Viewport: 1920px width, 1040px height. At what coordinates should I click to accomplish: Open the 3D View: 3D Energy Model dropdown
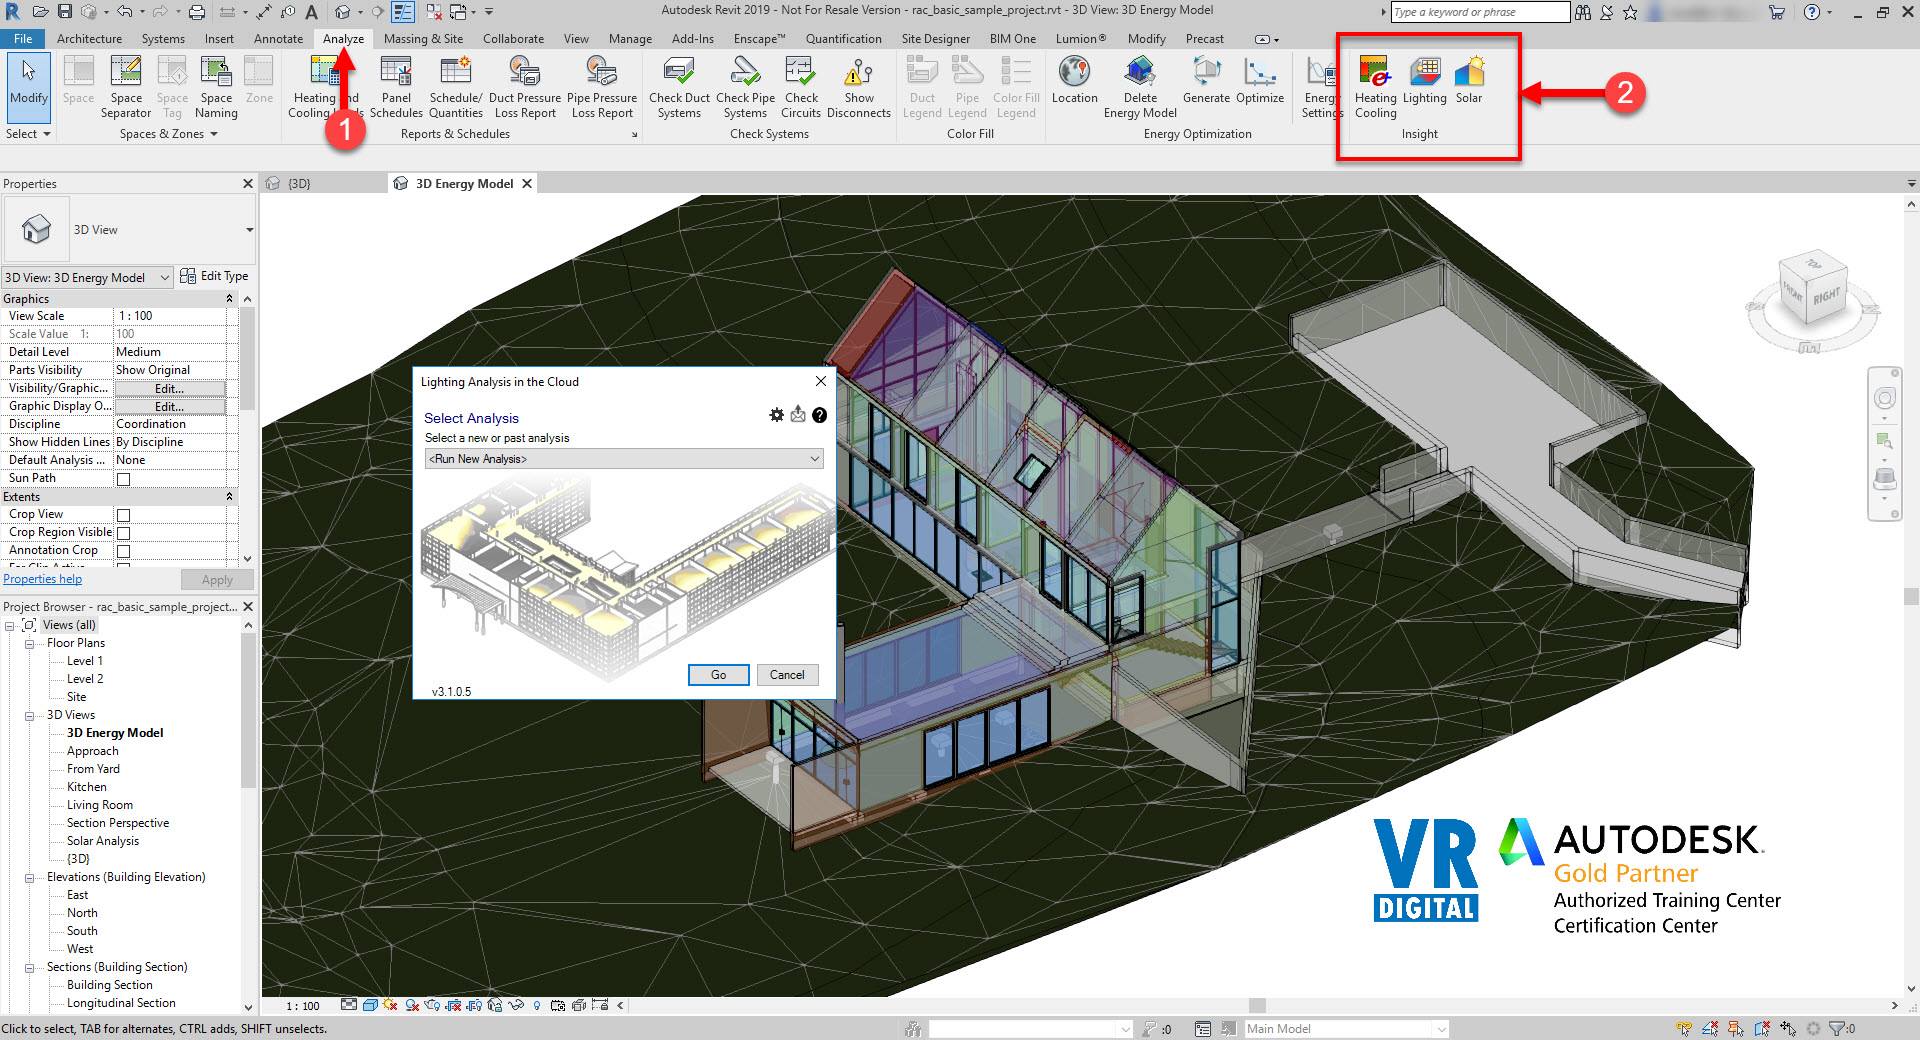(x=88, y=277)
